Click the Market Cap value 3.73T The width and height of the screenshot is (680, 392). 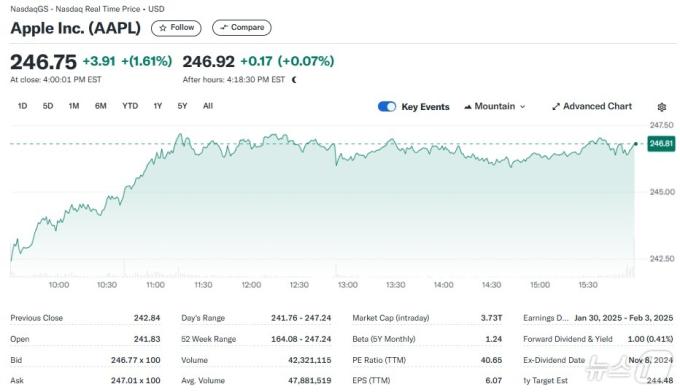click(x=491, y=318)
